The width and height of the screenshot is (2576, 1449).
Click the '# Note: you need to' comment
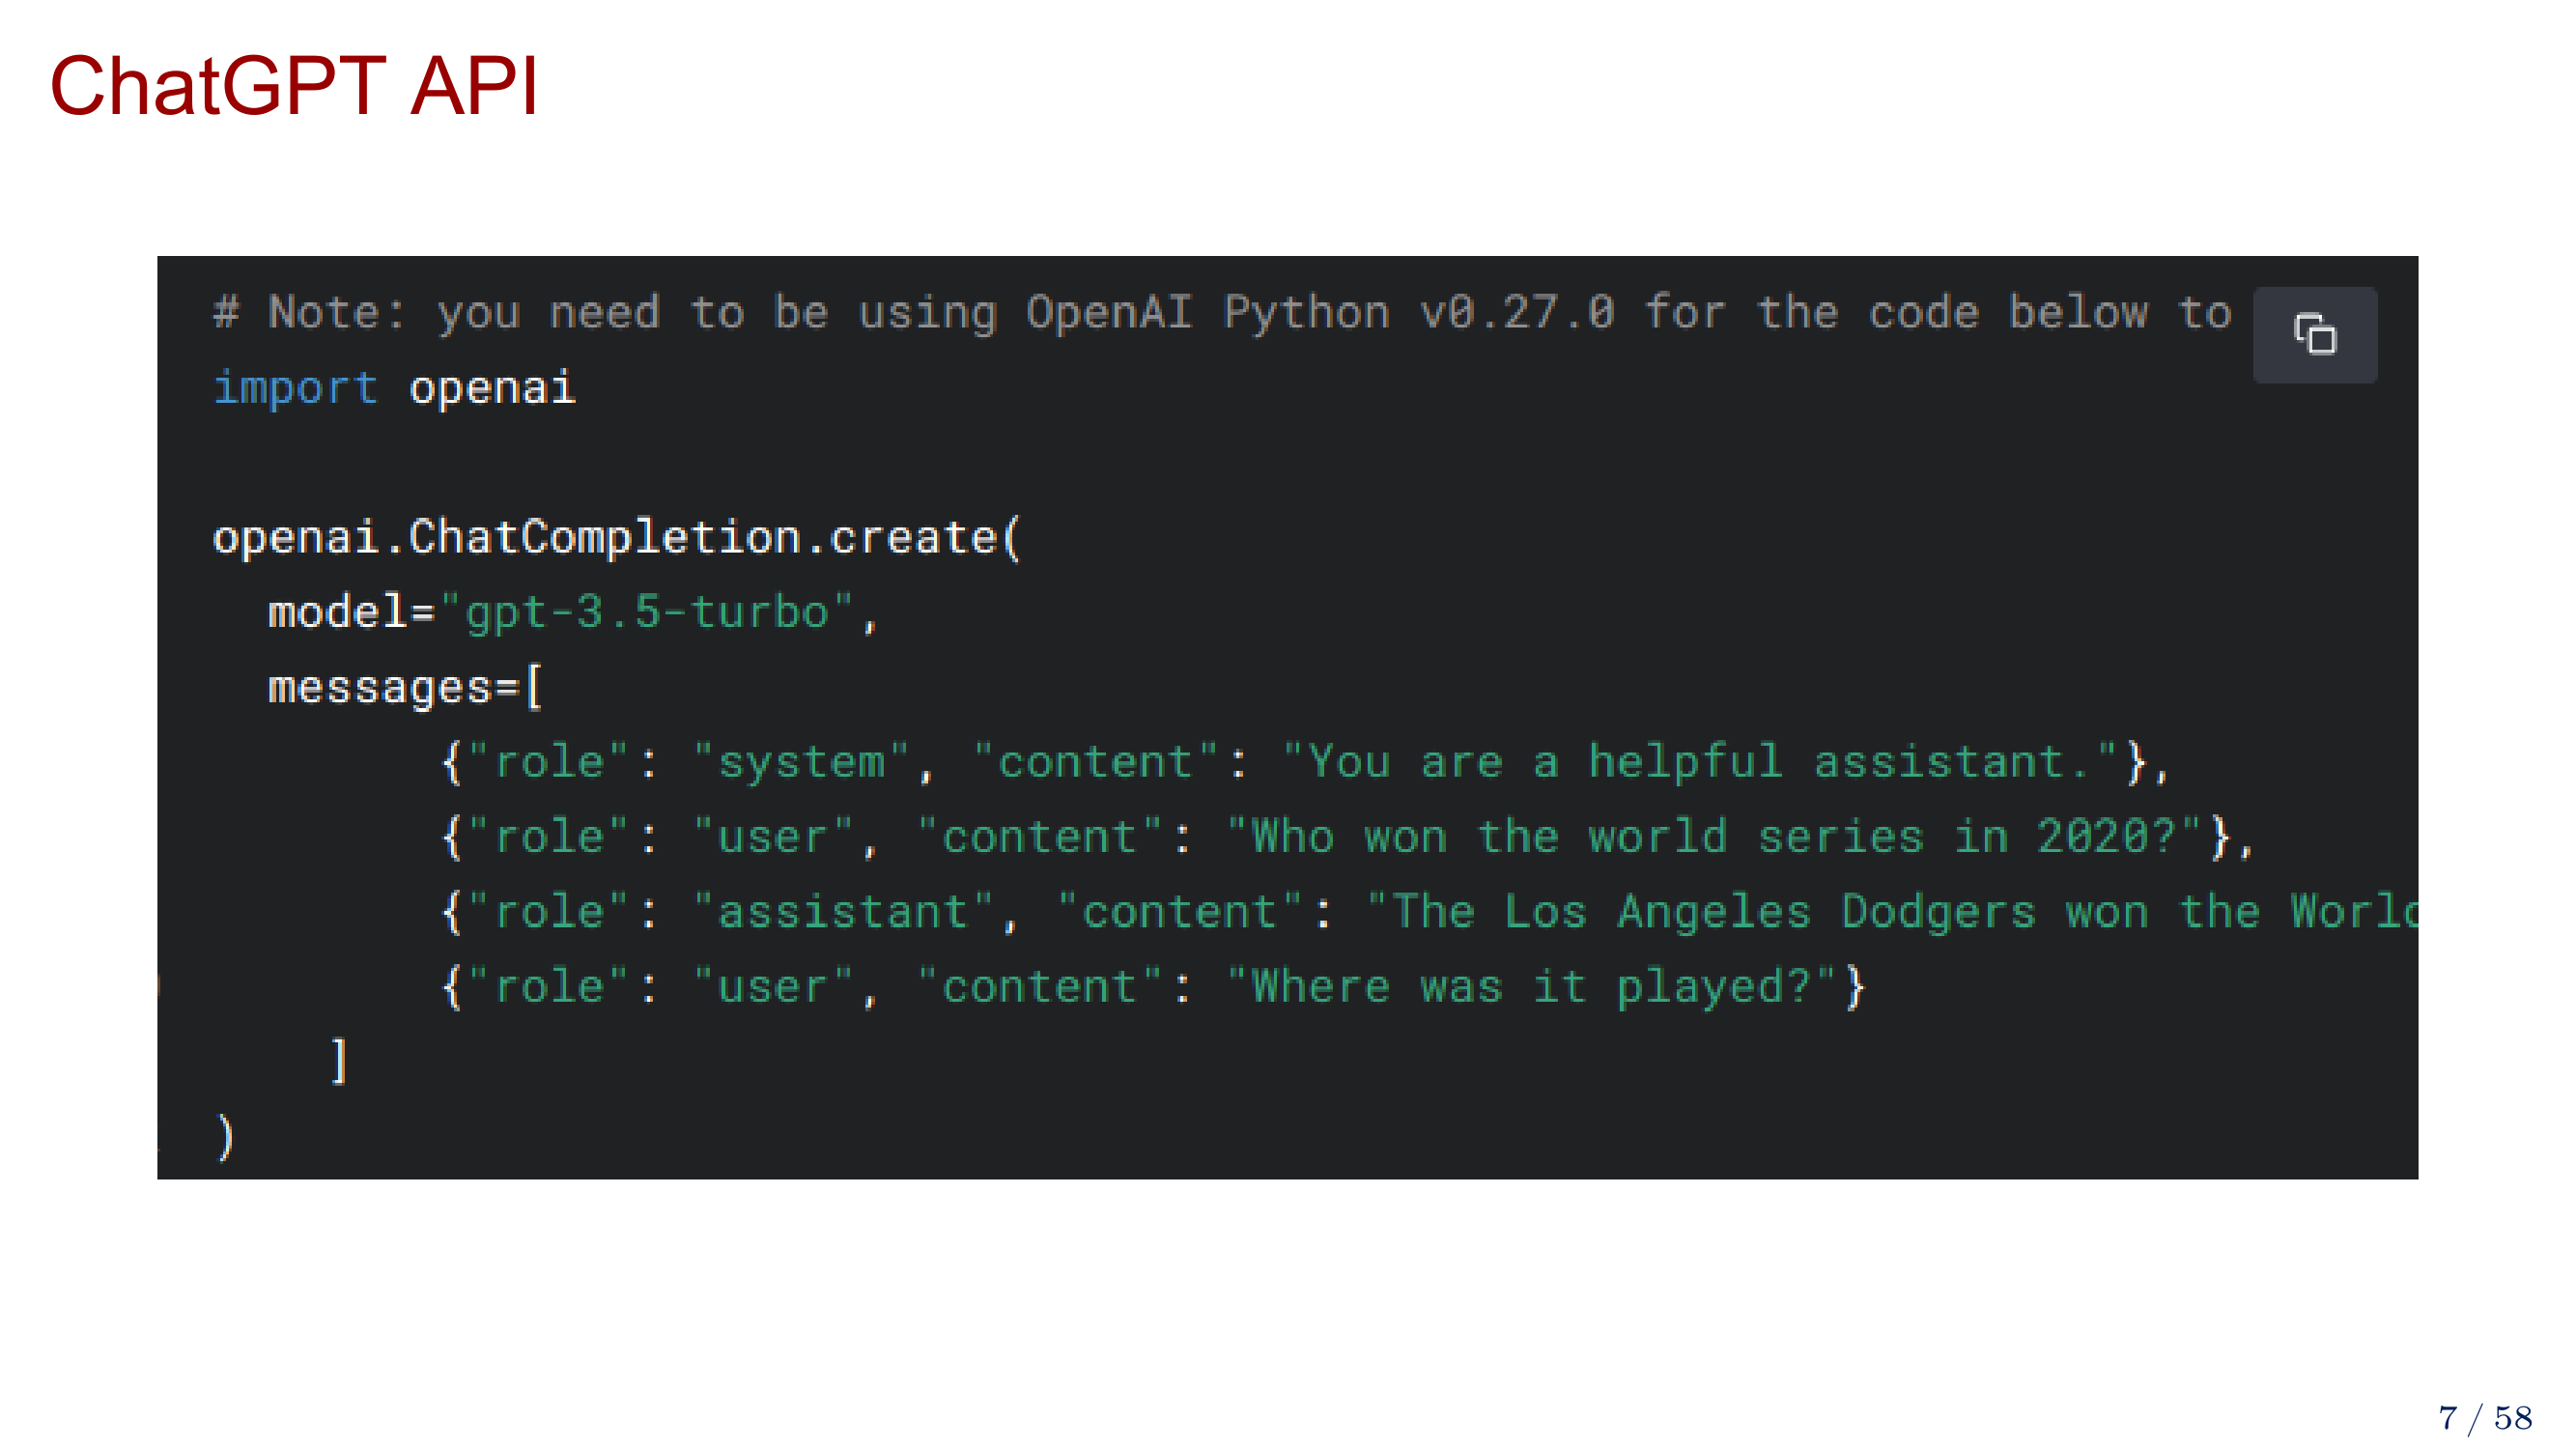[x=1222, y=313]
